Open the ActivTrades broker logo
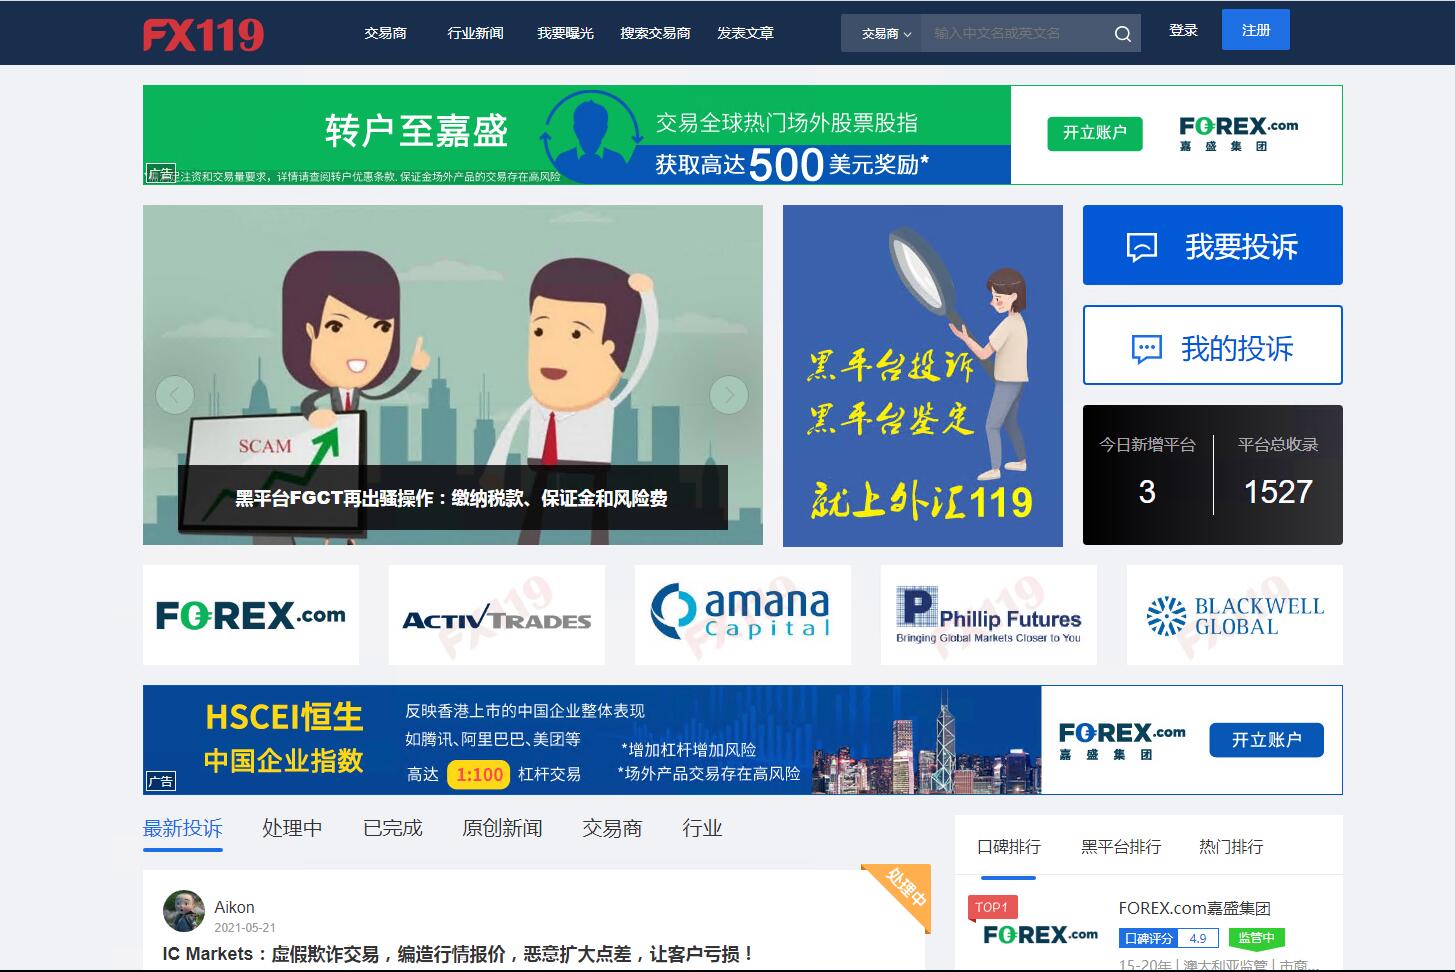1455x972 pixels. coord(497,615)
